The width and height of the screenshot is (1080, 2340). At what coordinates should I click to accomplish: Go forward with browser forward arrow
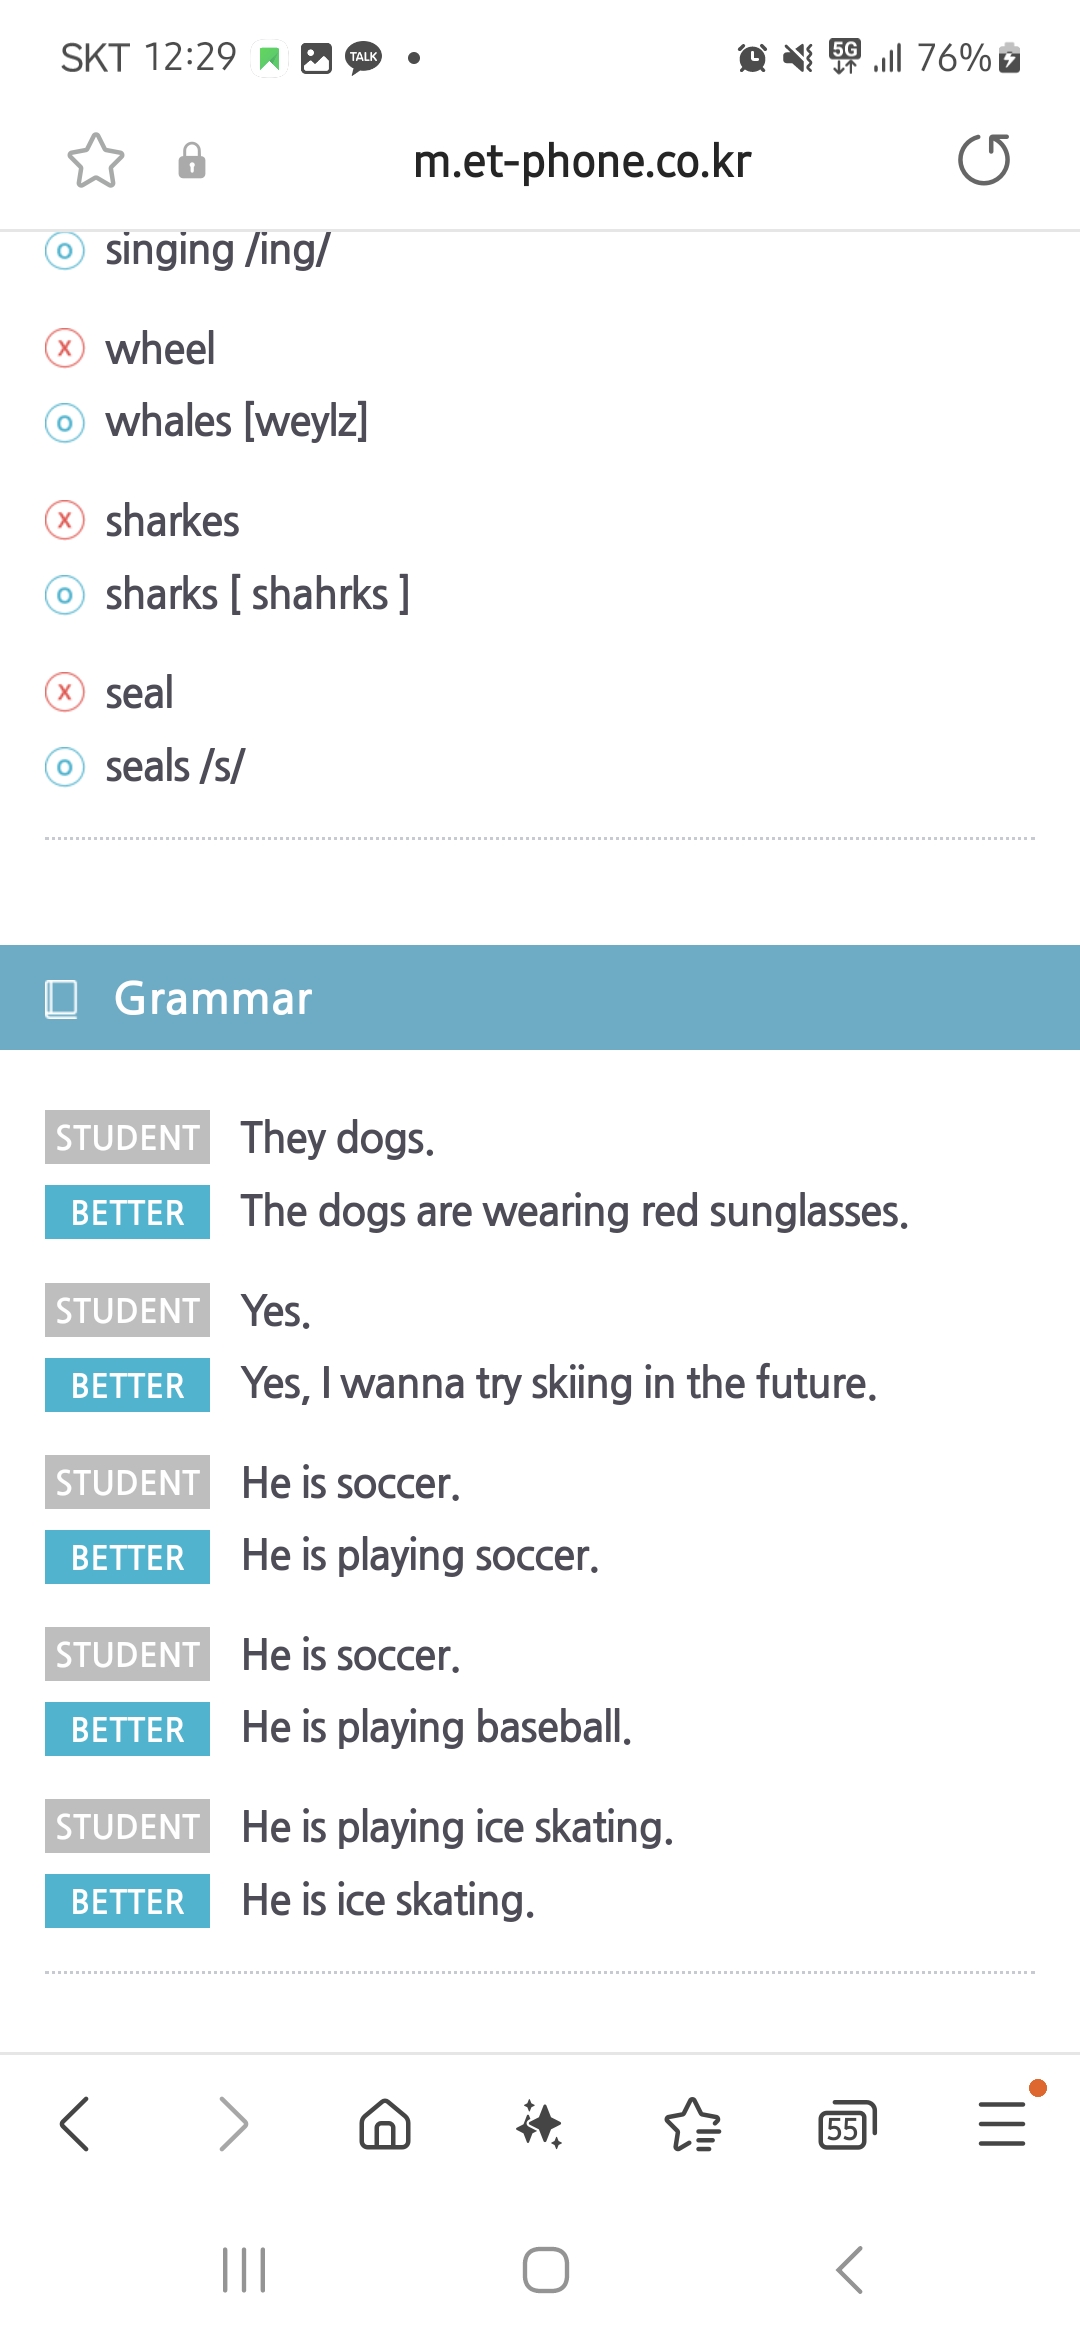[x=233, y=2124]
